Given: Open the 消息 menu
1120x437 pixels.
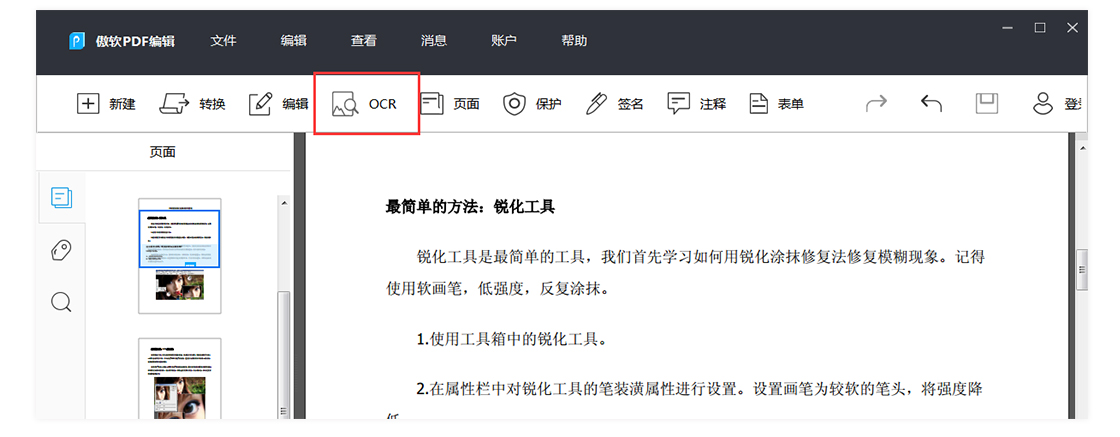Looking at the screenshot, I should pyautogui.click(x=434, y=41).
